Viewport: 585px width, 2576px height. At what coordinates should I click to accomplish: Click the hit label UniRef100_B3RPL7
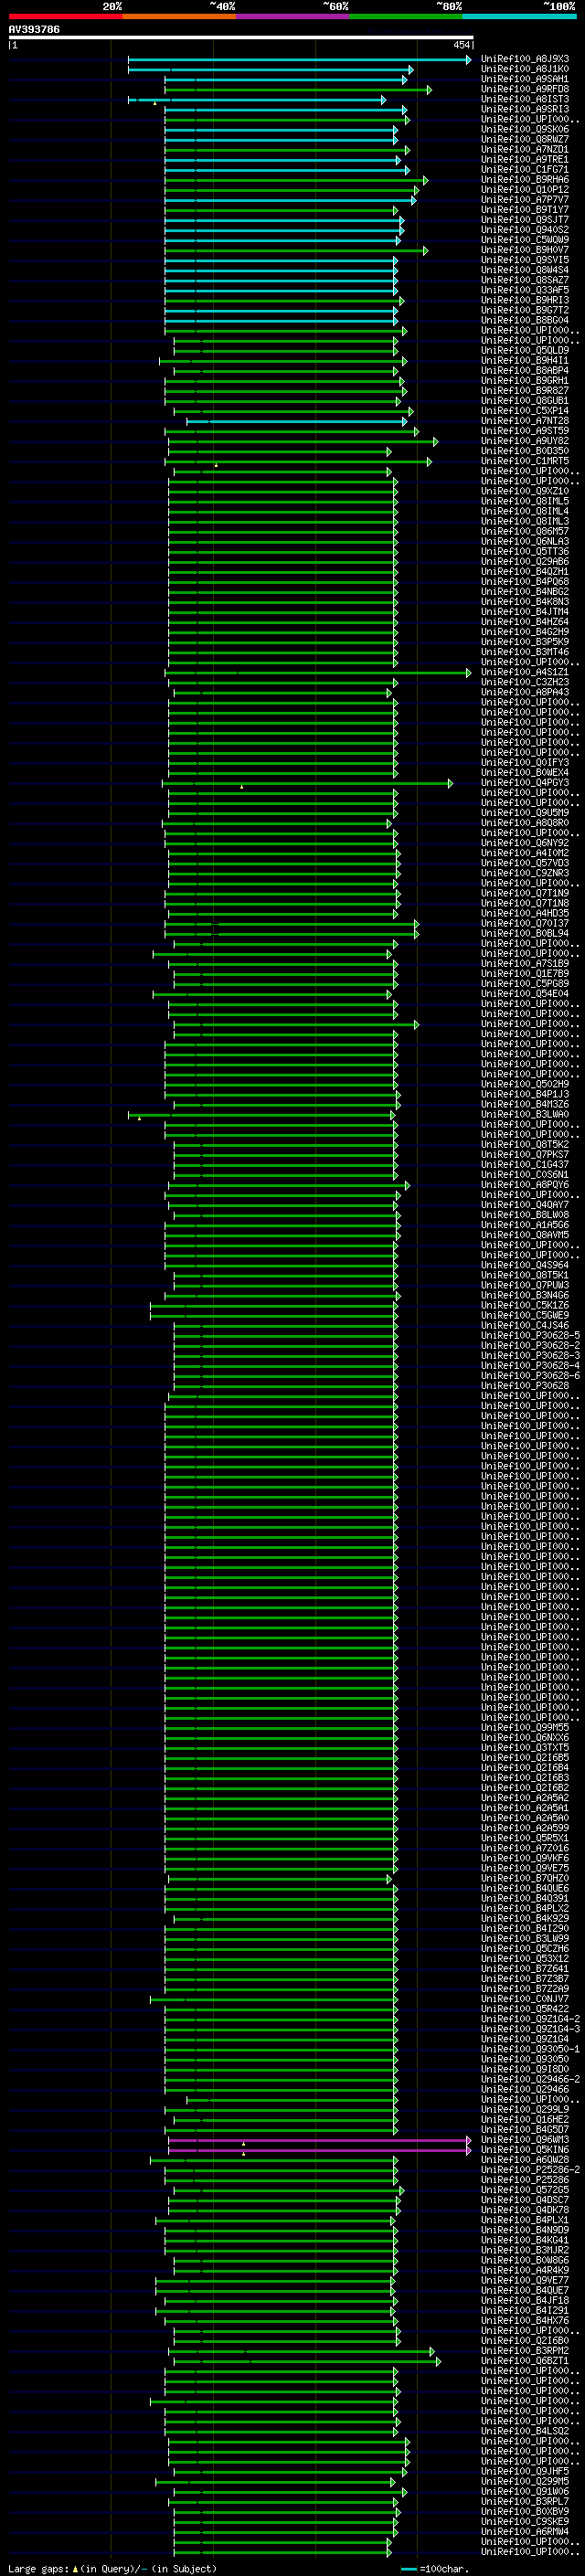525,2501
